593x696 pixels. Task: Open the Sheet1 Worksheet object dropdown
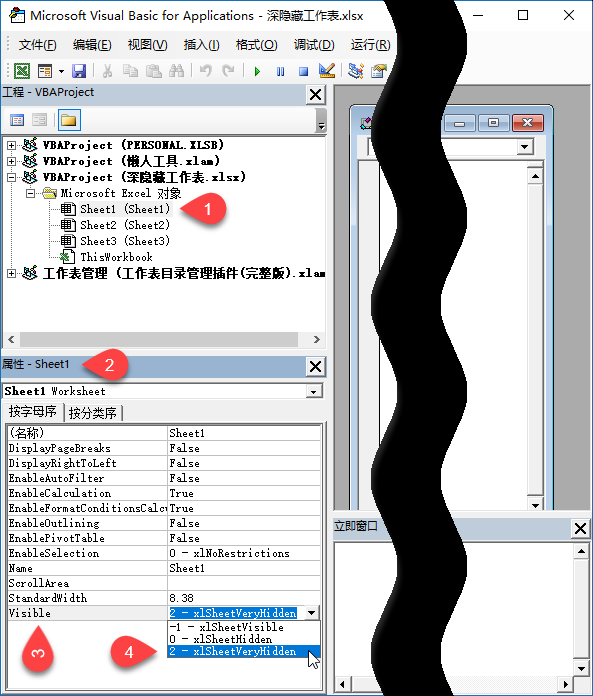point(314,392)
